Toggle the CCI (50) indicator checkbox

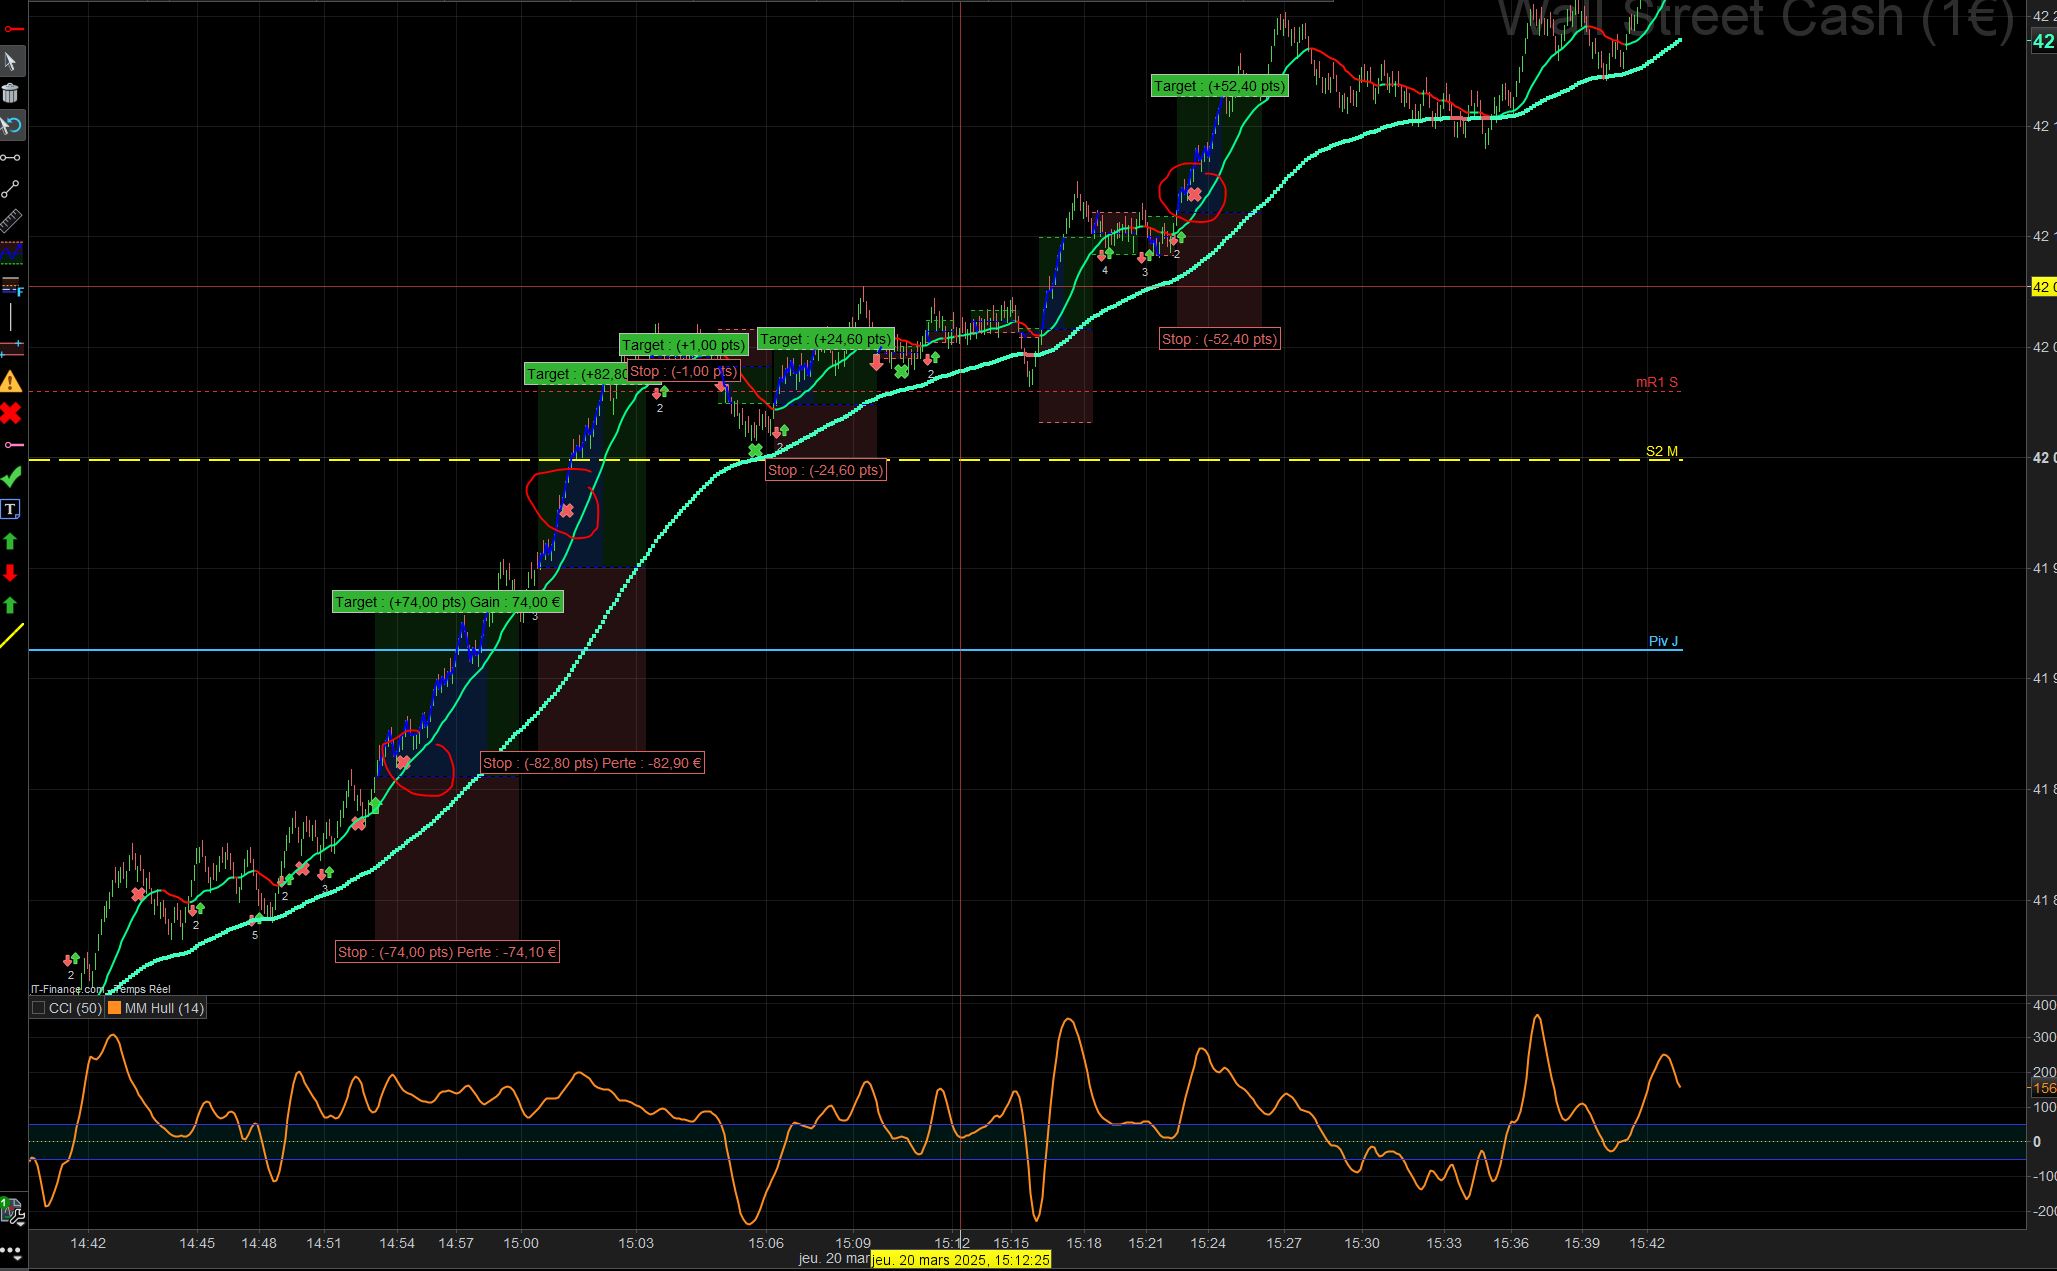pos(39,1008)
